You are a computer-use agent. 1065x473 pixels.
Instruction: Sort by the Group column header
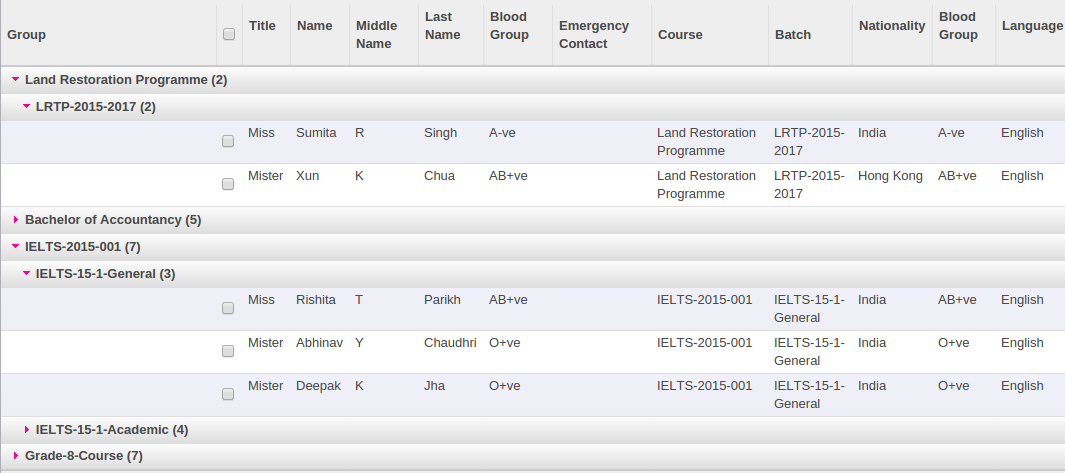tap(27, 35)
